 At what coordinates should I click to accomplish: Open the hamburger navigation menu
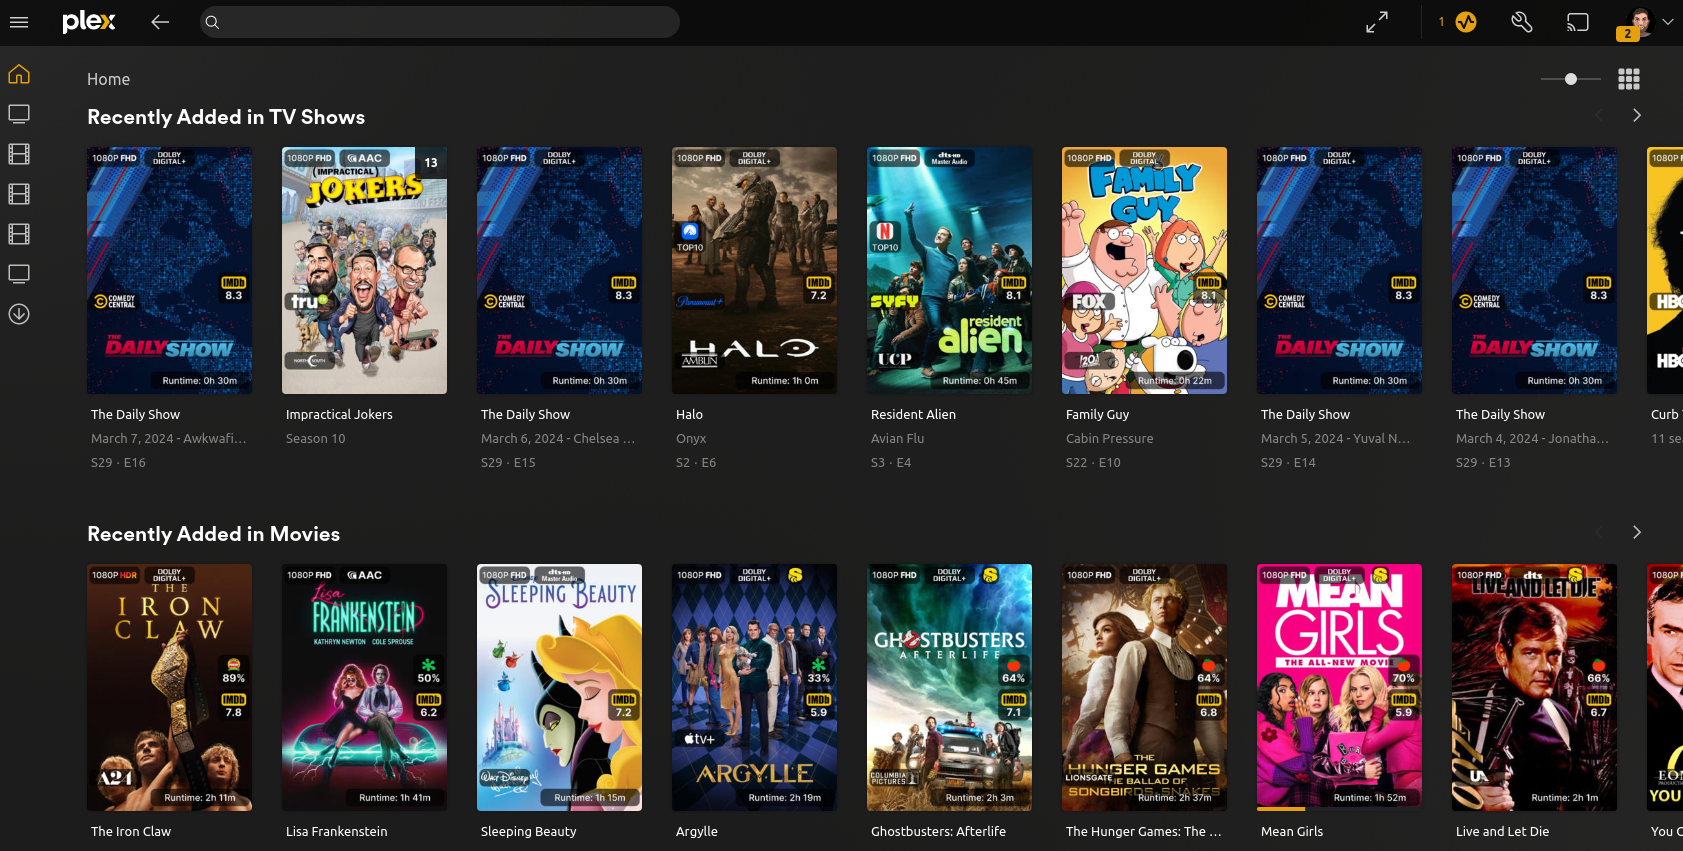pyautogui.click(x=19, y=22)
